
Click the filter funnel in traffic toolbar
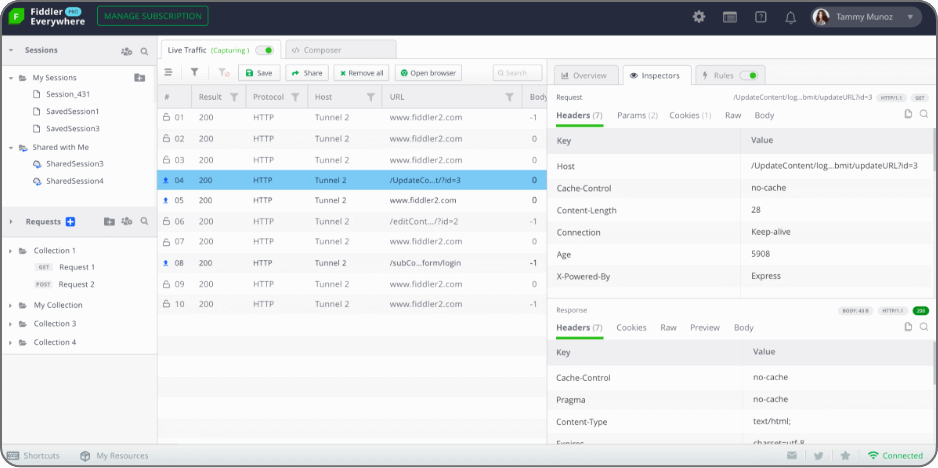(x=195, y=73)
